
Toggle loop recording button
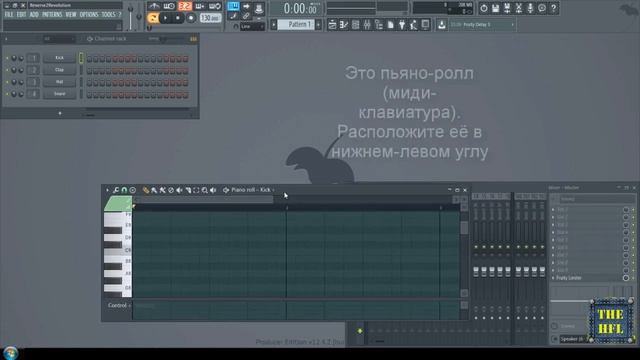click(215, 6)
